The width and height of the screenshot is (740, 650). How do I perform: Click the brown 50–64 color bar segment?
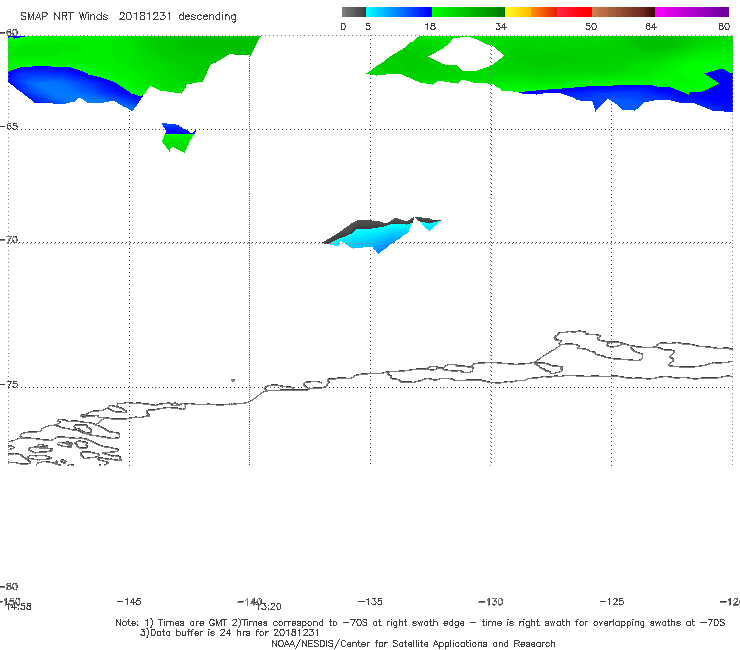click(623, 12)
